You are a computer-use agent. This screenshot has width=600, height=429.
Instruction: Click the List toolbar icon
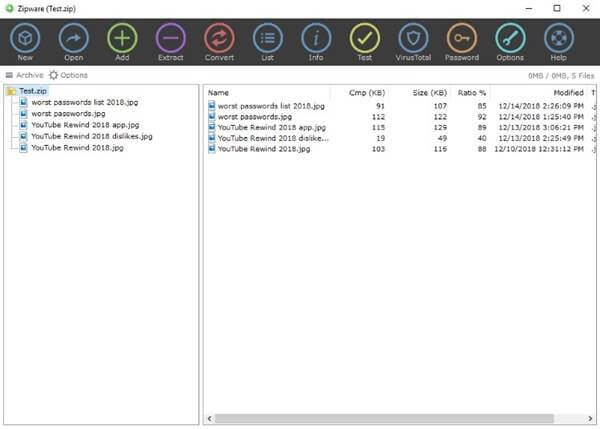click(267, 38)
